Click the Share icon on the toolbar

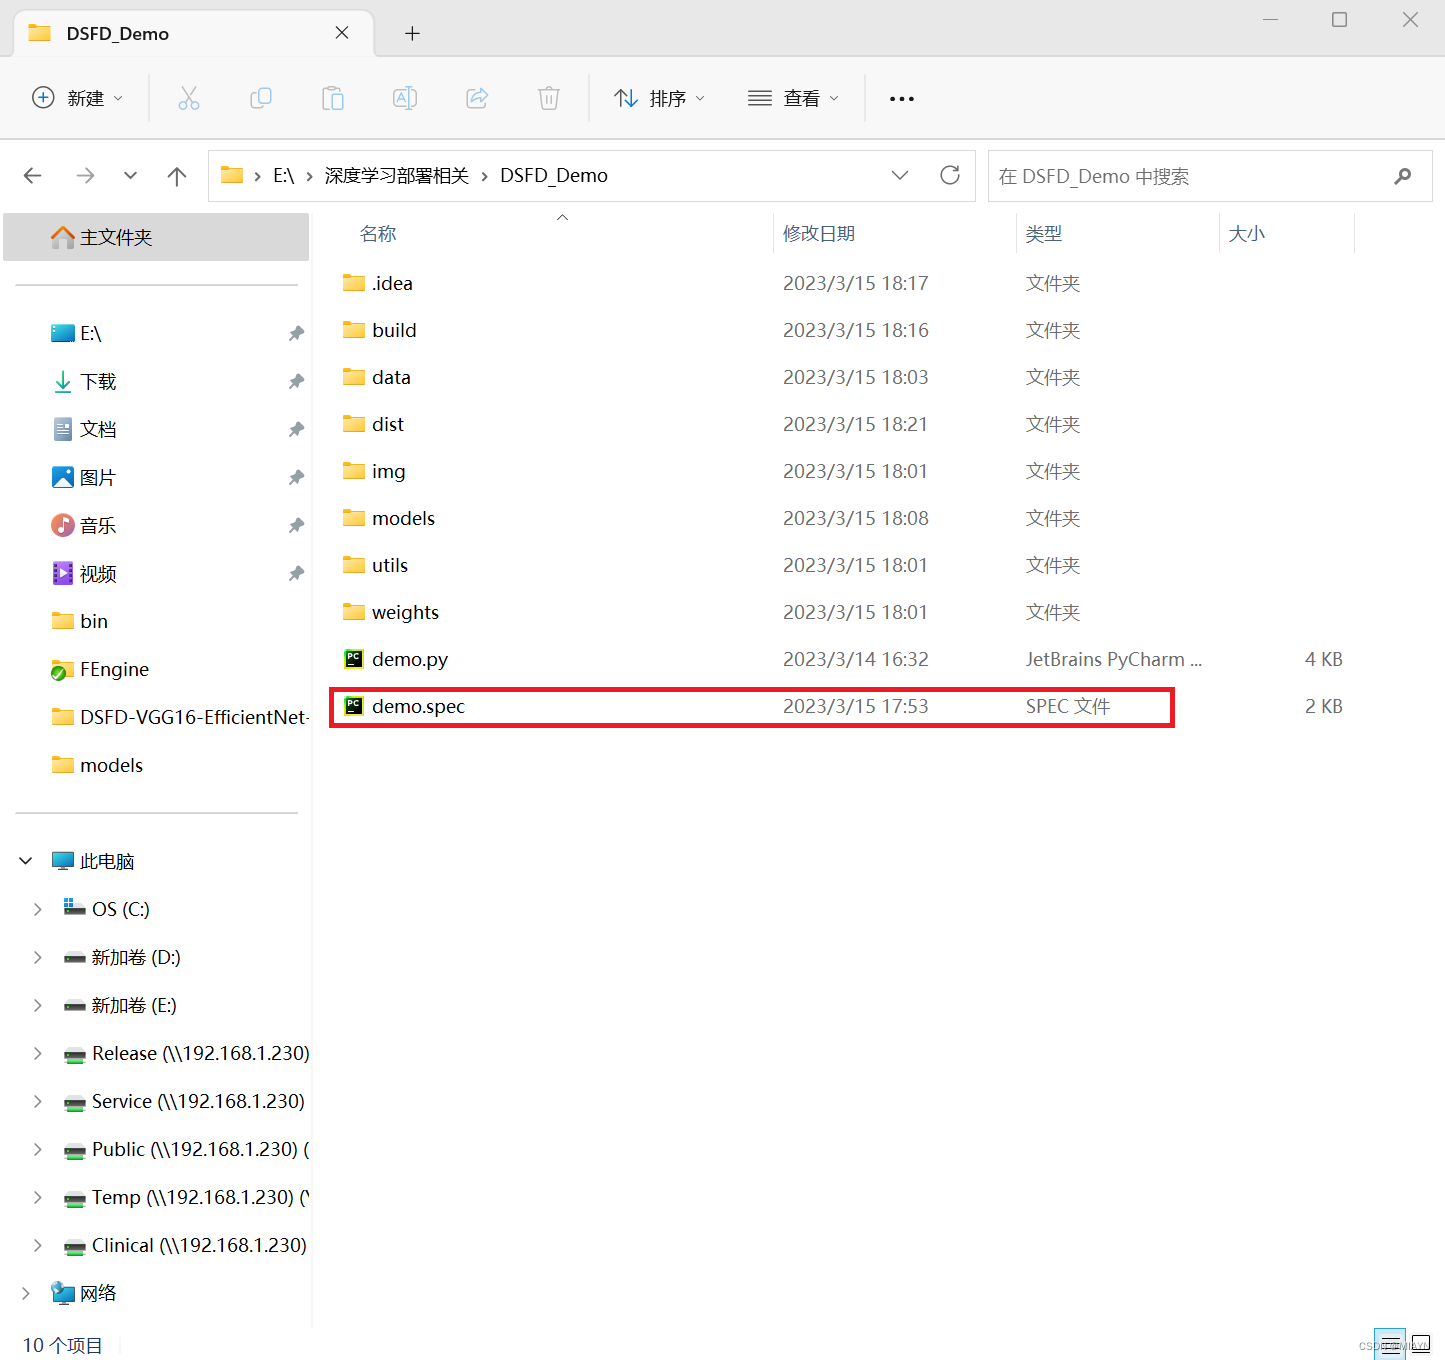pos(477,98)
